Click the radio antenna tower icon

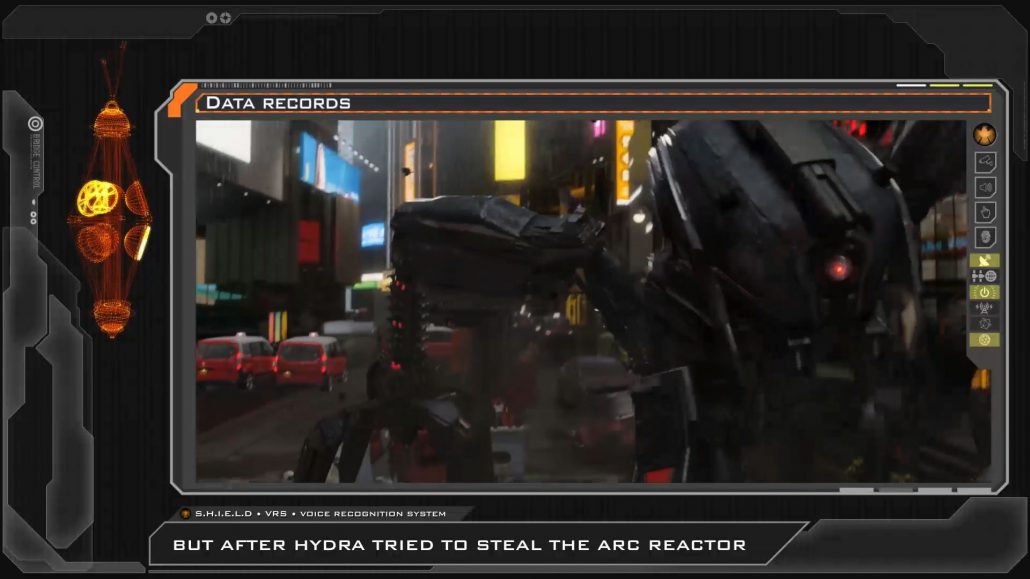coord(984,308)
